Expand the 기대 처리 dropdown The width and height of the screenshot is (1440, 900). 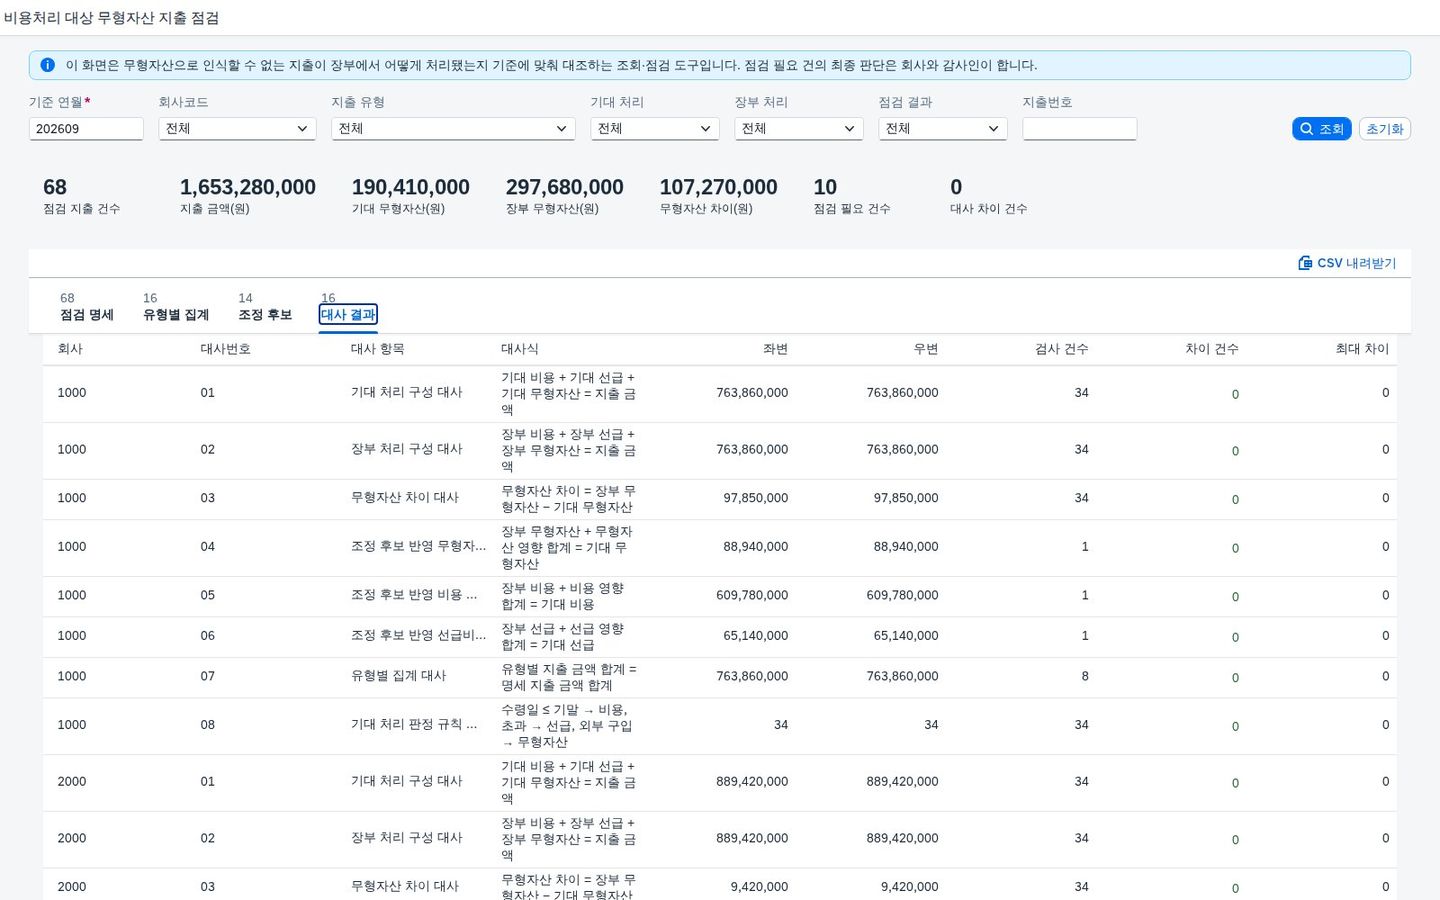654,129
